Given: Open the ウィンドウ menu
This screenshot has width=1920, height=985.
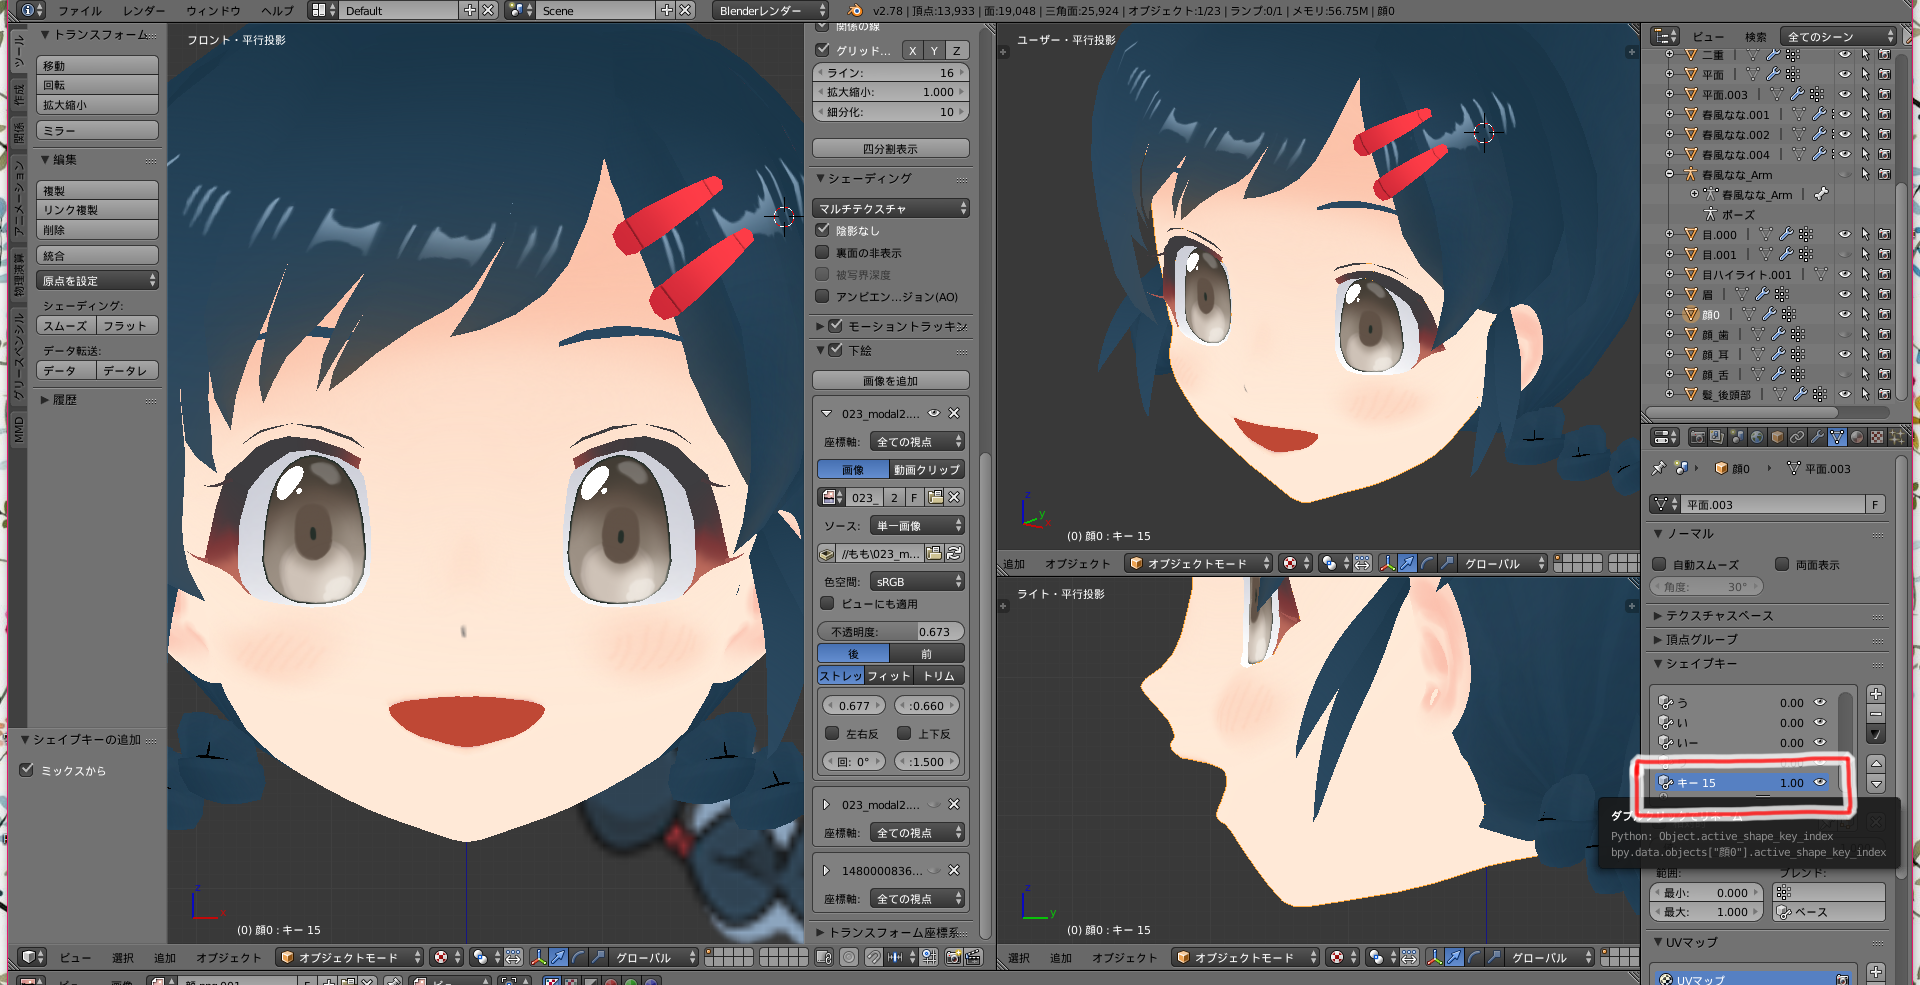Looking at the screenshot, I should coord(213,10).
